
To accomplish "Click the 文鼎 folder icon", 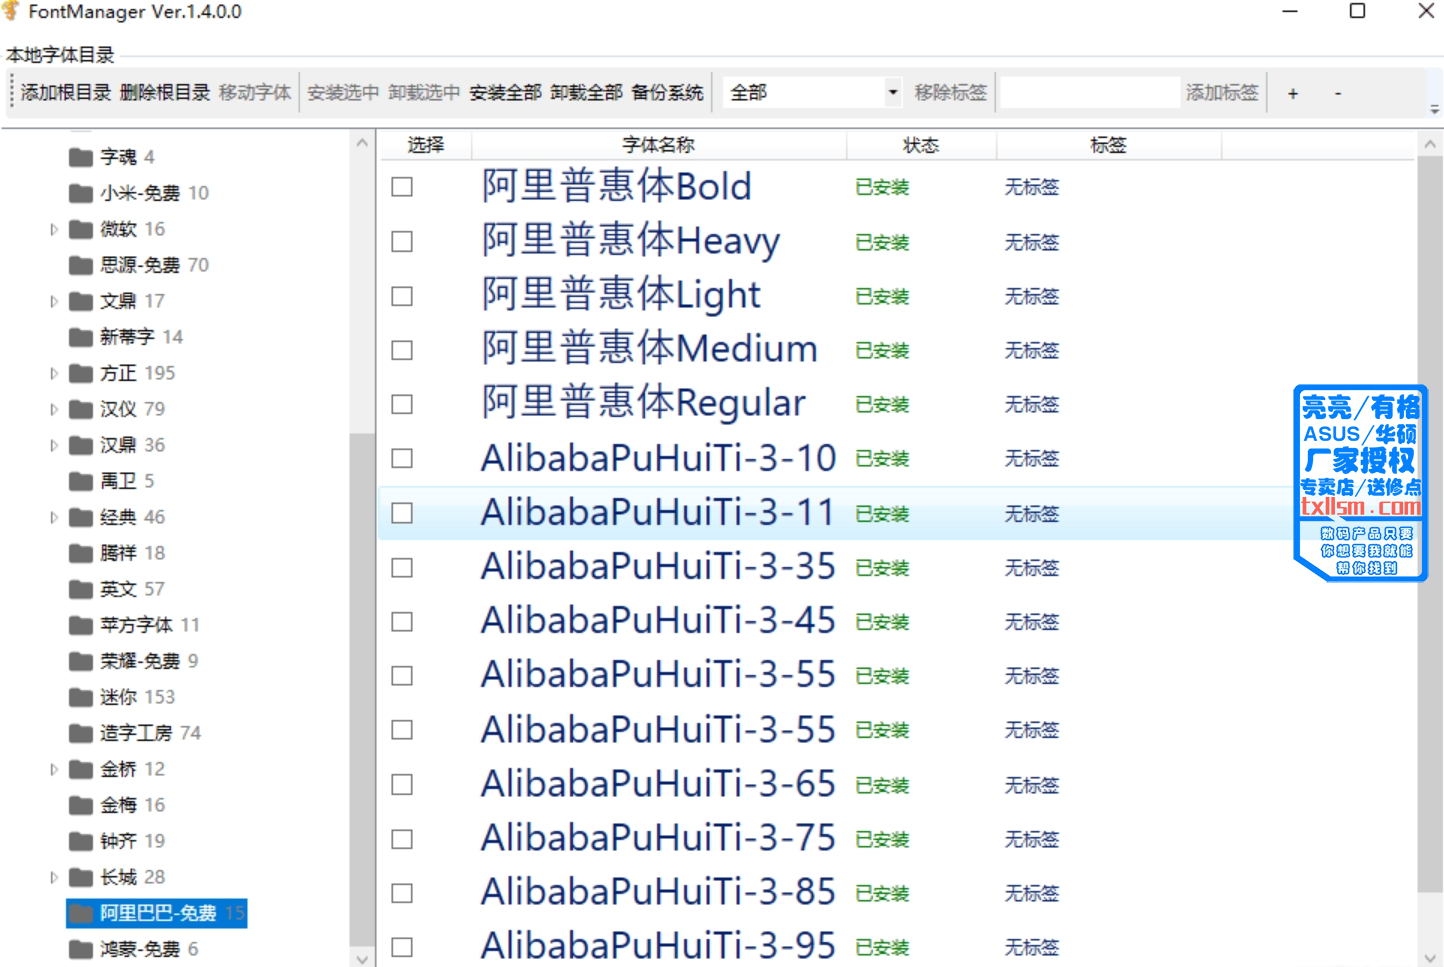I will (x=81, y=301).
